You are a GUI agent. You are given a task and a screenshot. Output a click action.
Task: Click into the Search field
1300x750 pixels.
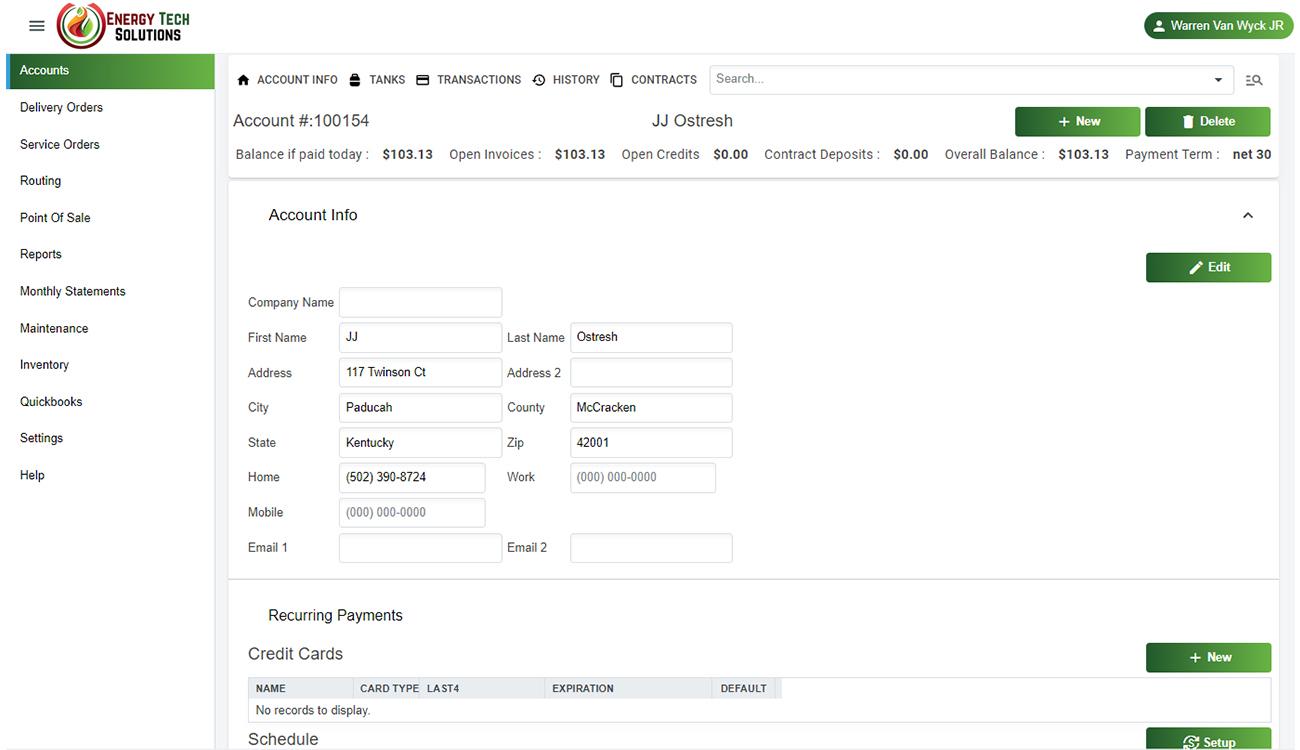point(958,80)
